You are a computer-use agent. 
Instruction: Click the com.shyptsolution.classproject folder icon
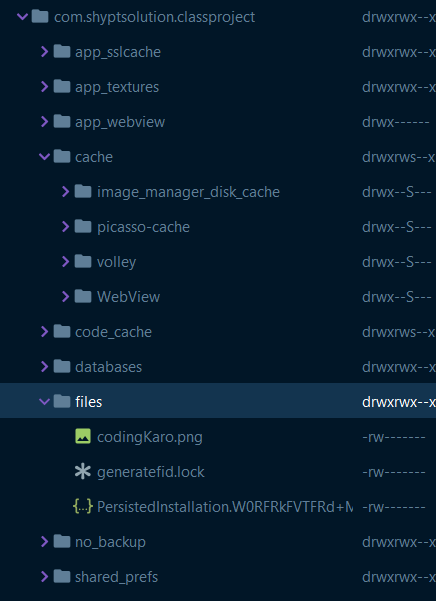tap(40, 16)
